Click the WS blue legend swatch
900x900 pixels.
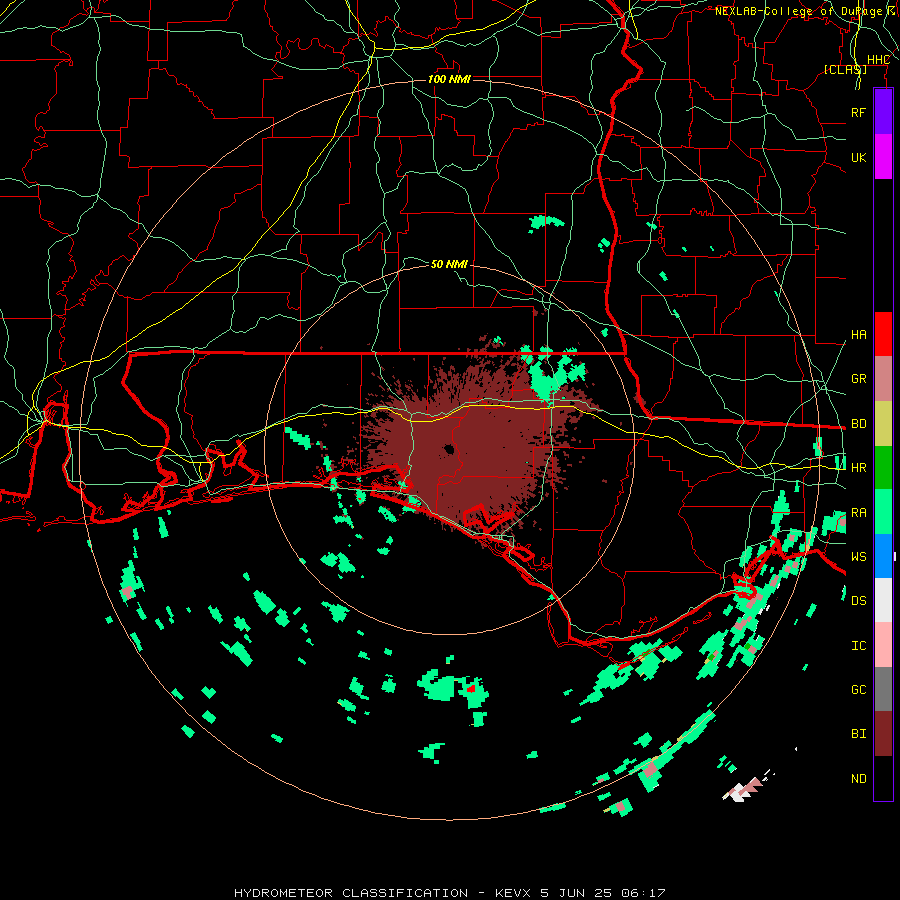pos(883,556)
